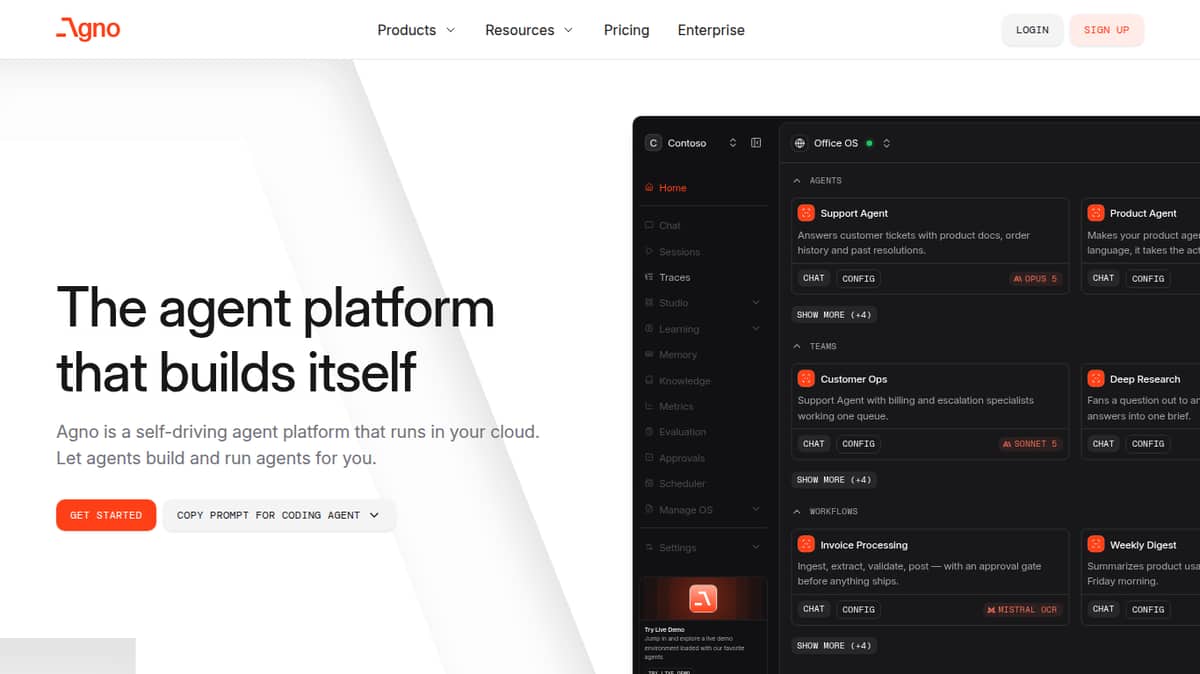Open the Resources dropdown menu
The width and height of the screenshot is (1200, 674).
pyautogui.click(x=529, y=30)
